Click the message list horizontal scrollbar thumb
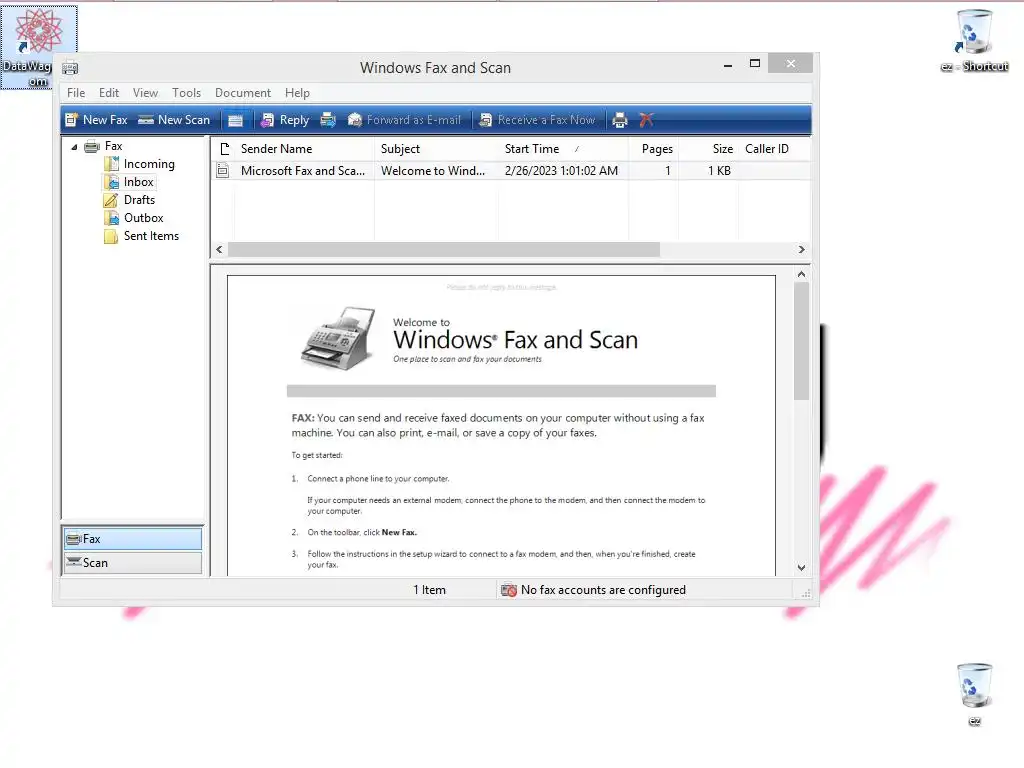Viewport: 1024px width, 768px height. pyautogui.click(x=443, y=249)
